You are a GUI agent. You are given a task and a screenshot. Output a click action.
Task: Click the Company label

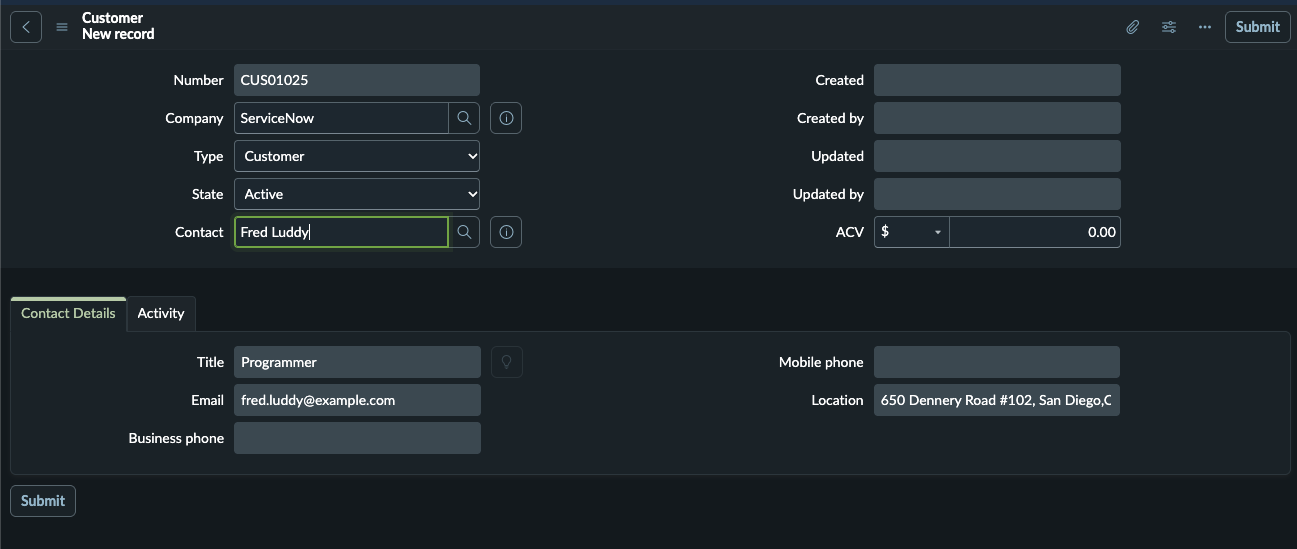coord(194,118)
